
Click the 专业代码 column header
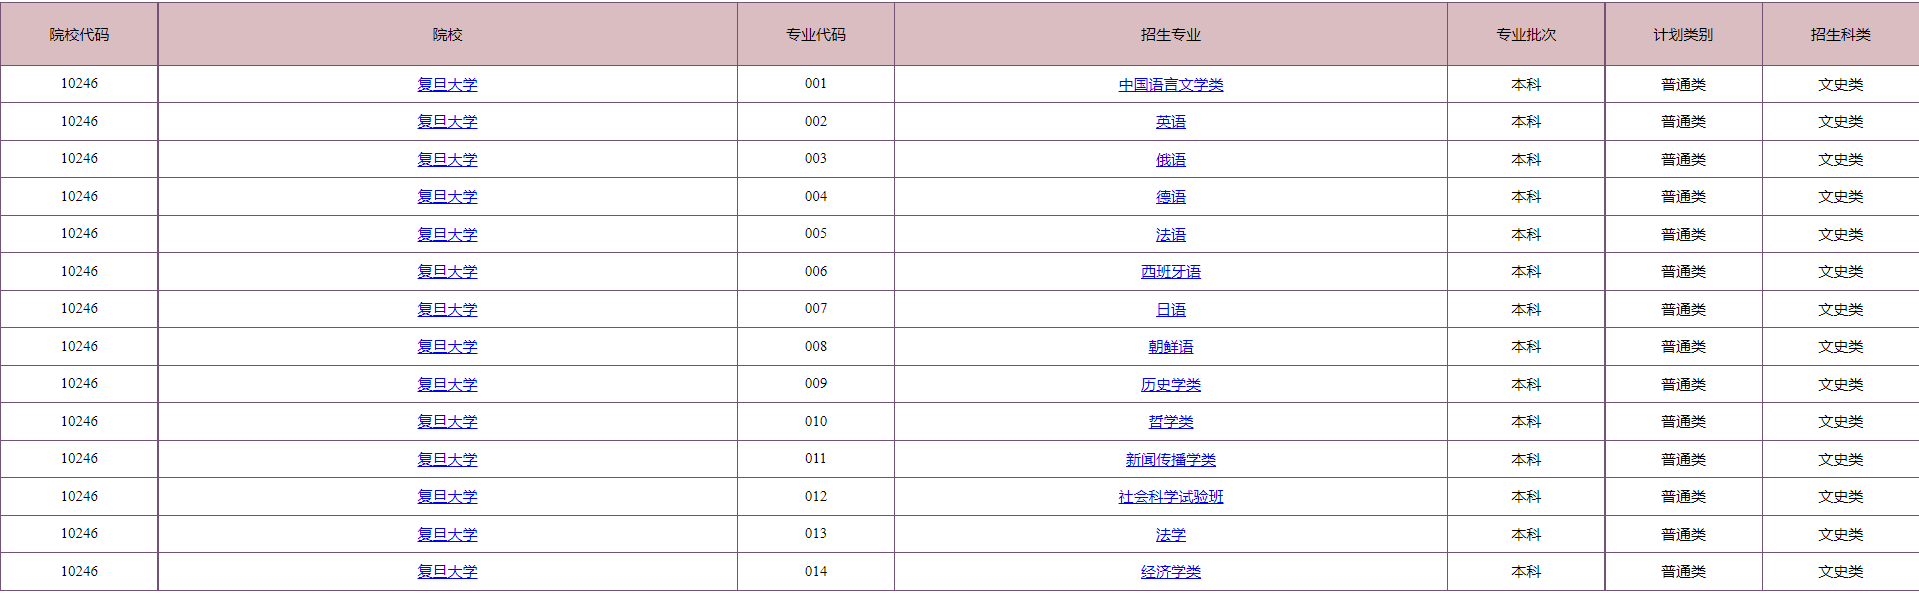816,34
